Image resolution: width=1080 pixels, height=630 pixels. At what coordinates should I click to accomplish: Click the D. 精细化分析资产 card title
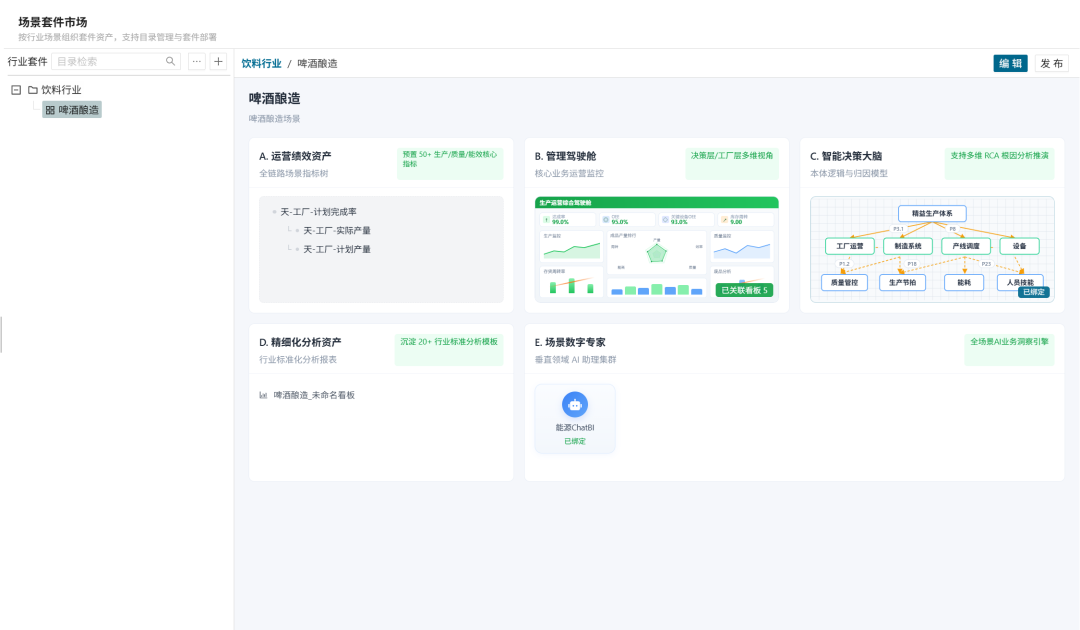pos(300,342)
